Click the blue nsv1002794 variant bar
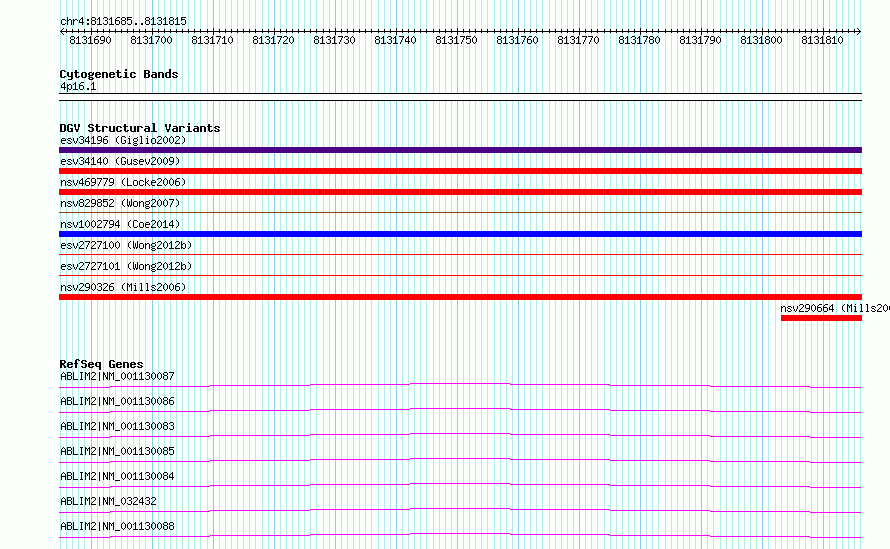890x549 pixels. tap(460, 234)
